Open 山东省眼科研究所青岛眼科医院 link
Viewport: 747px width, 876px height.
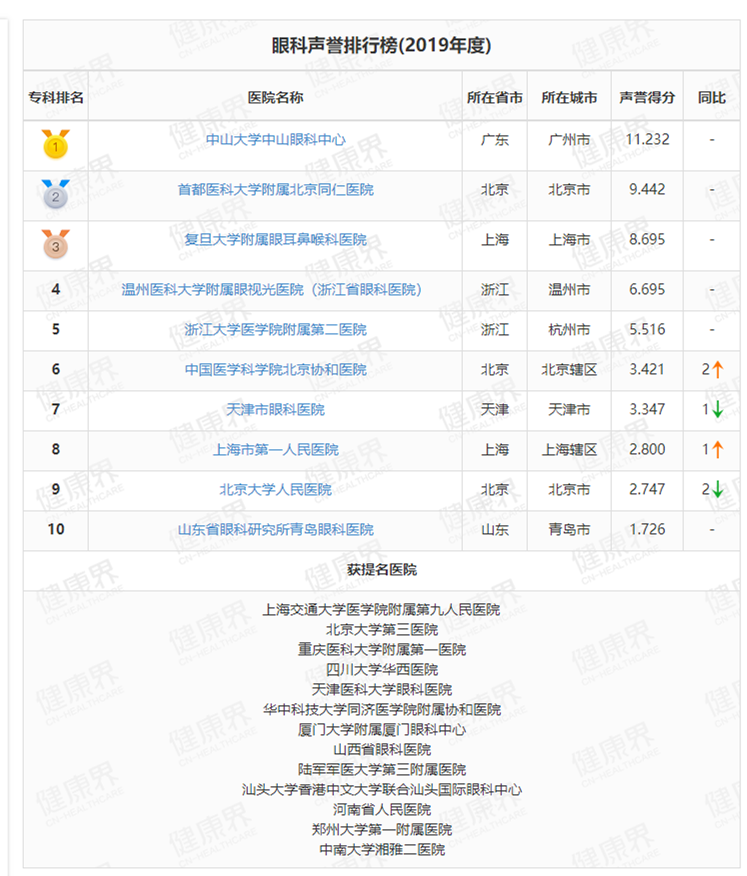tap(275, 529)
